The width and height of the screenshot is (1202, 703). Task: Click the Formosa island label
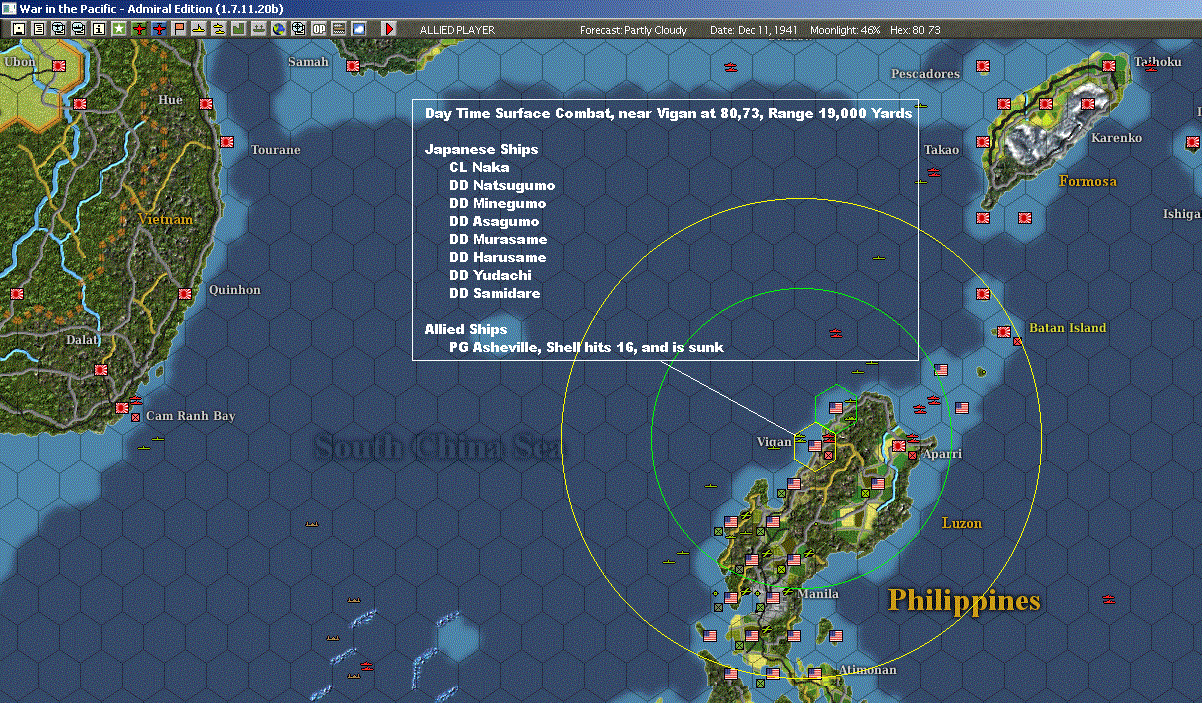click(x=1087, y=181)
